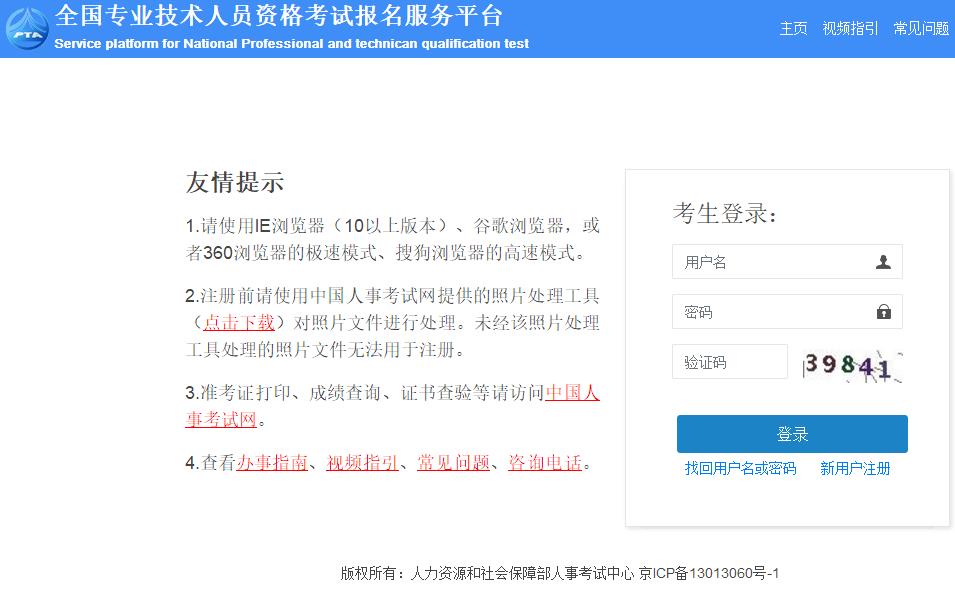Viewport: 955px width, 591px height.
Task: Open the 常见问题 header menu item
Action: pos(921,29)
